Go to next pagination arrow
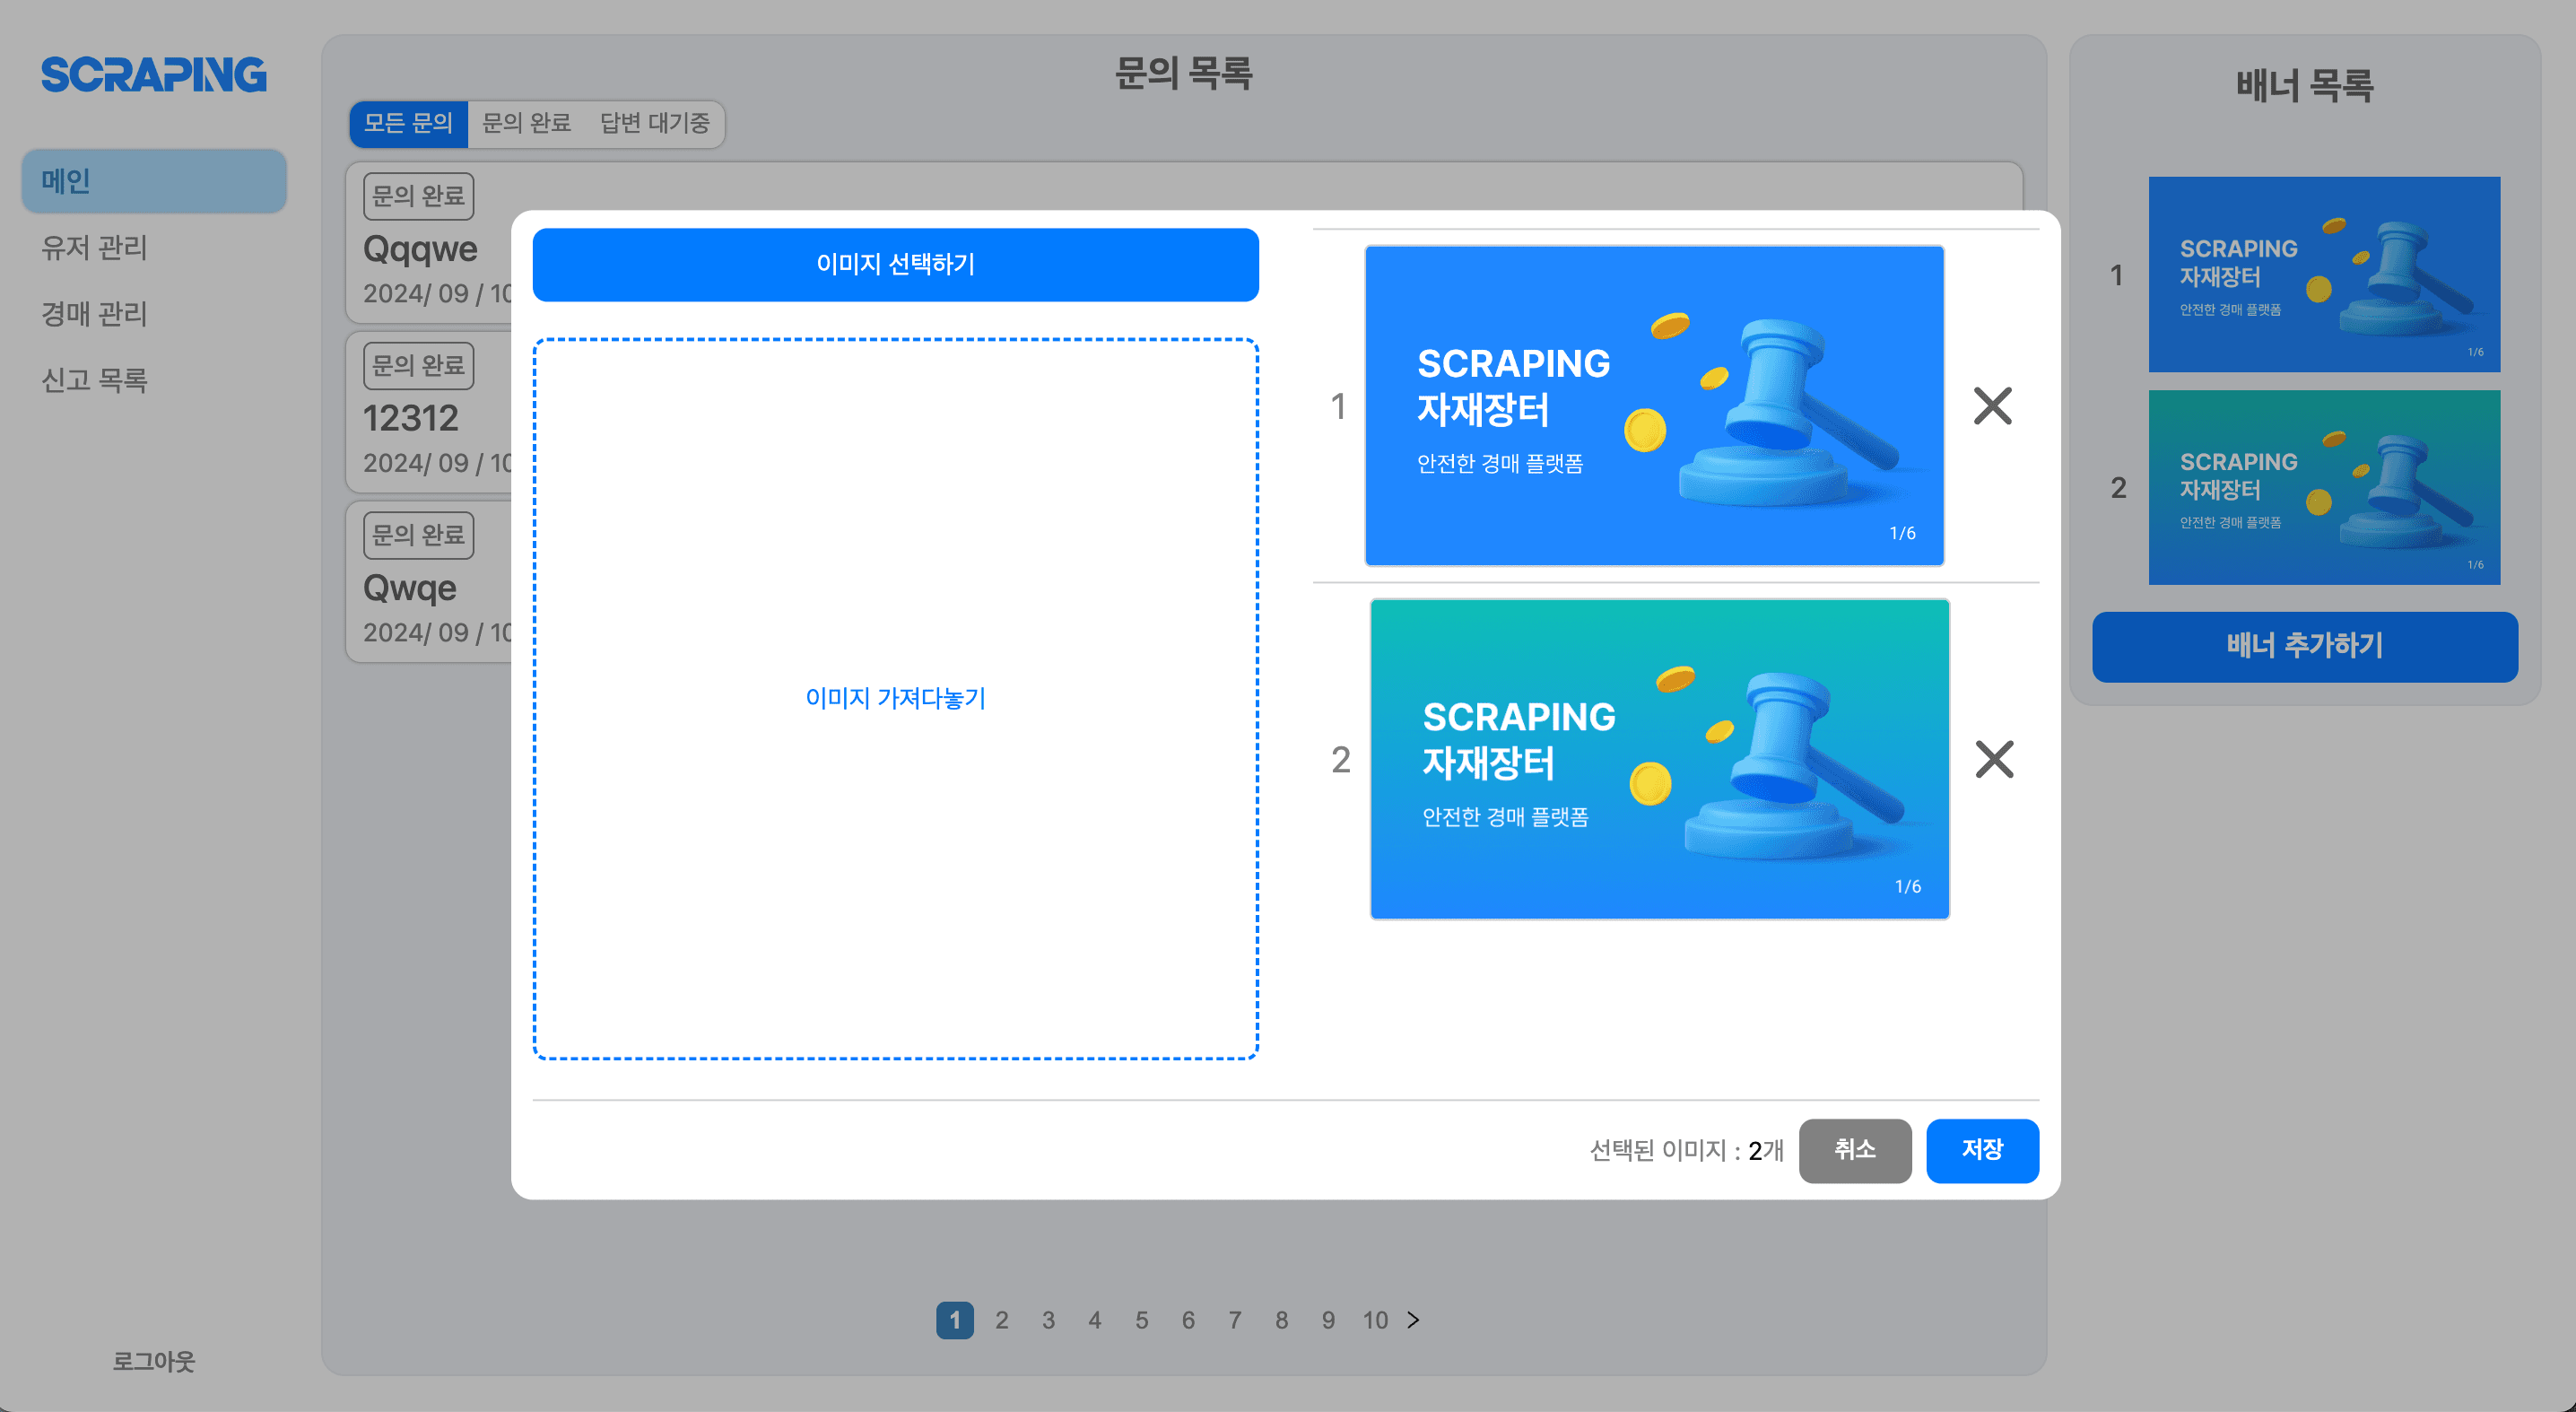The width and height of the screenshot is (2576, 1412). coord(1413,1320)
